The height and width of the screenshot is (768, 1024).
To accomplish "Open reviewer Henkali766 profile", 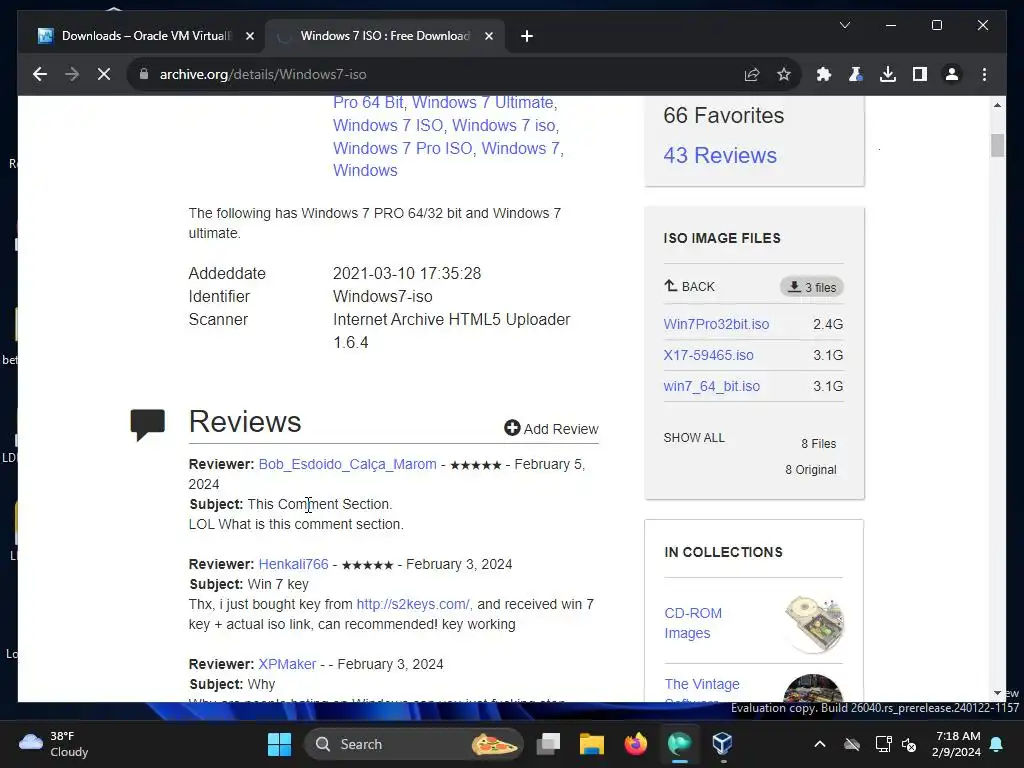I will tap(293, 564).
